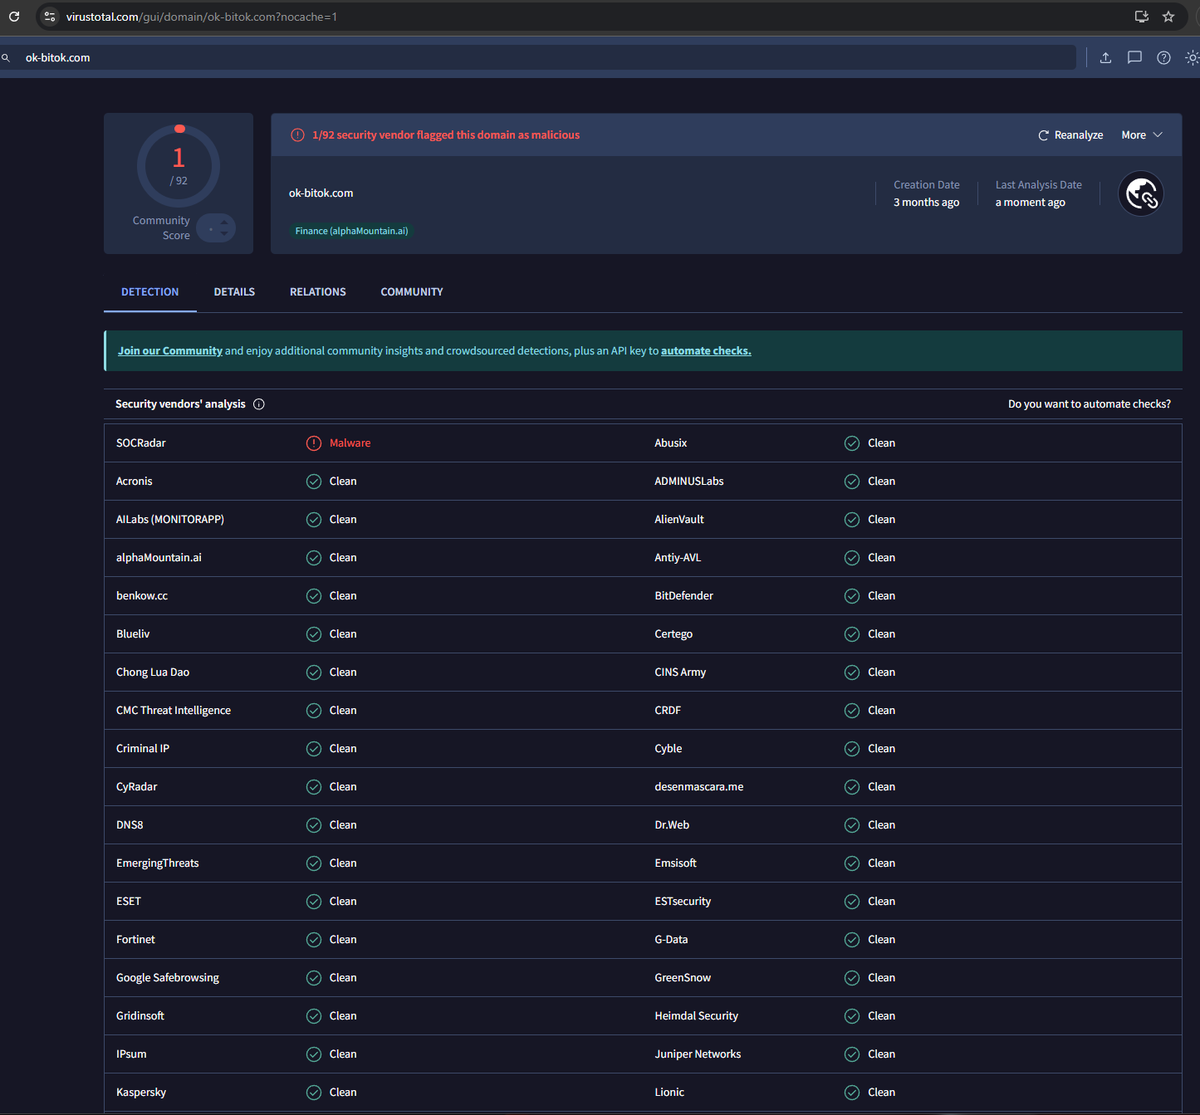1200x1115 pixels.
Task: Click the Clean checkmark icon for ESET
Action: 314,901
